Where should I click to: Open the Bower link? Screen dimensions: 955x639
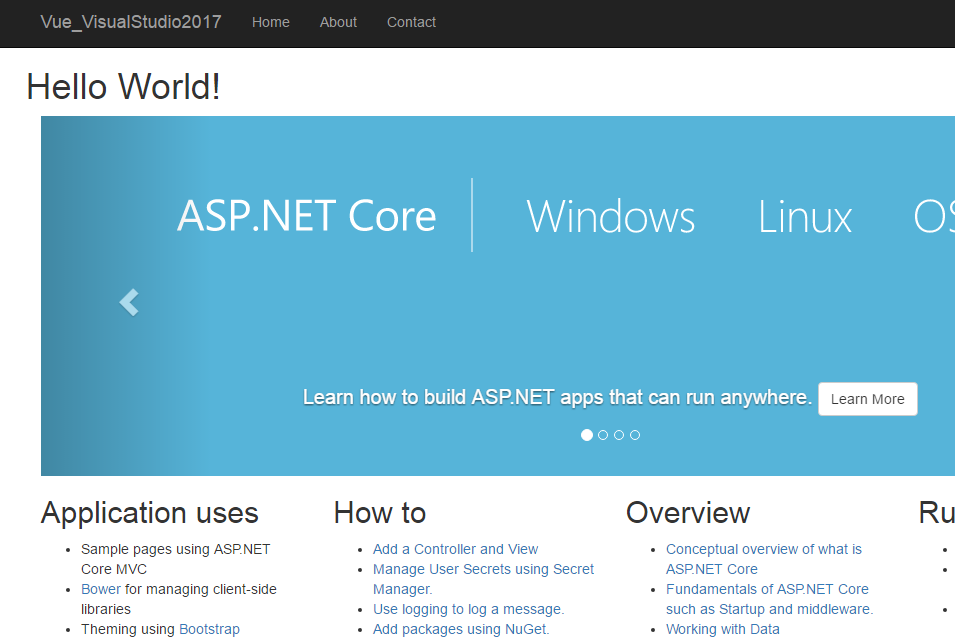point(100,589)
